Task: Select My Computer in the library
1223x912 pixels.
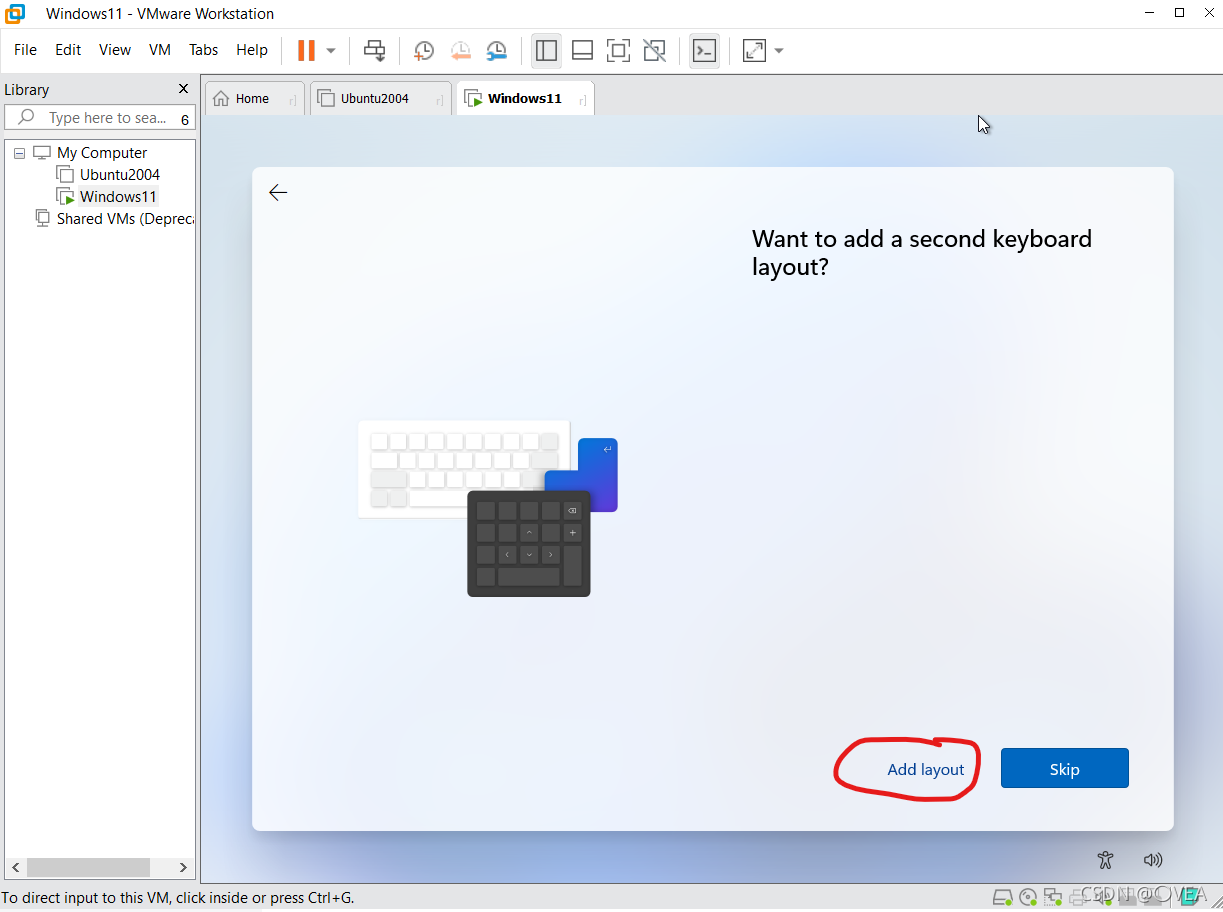Action: 102,153
